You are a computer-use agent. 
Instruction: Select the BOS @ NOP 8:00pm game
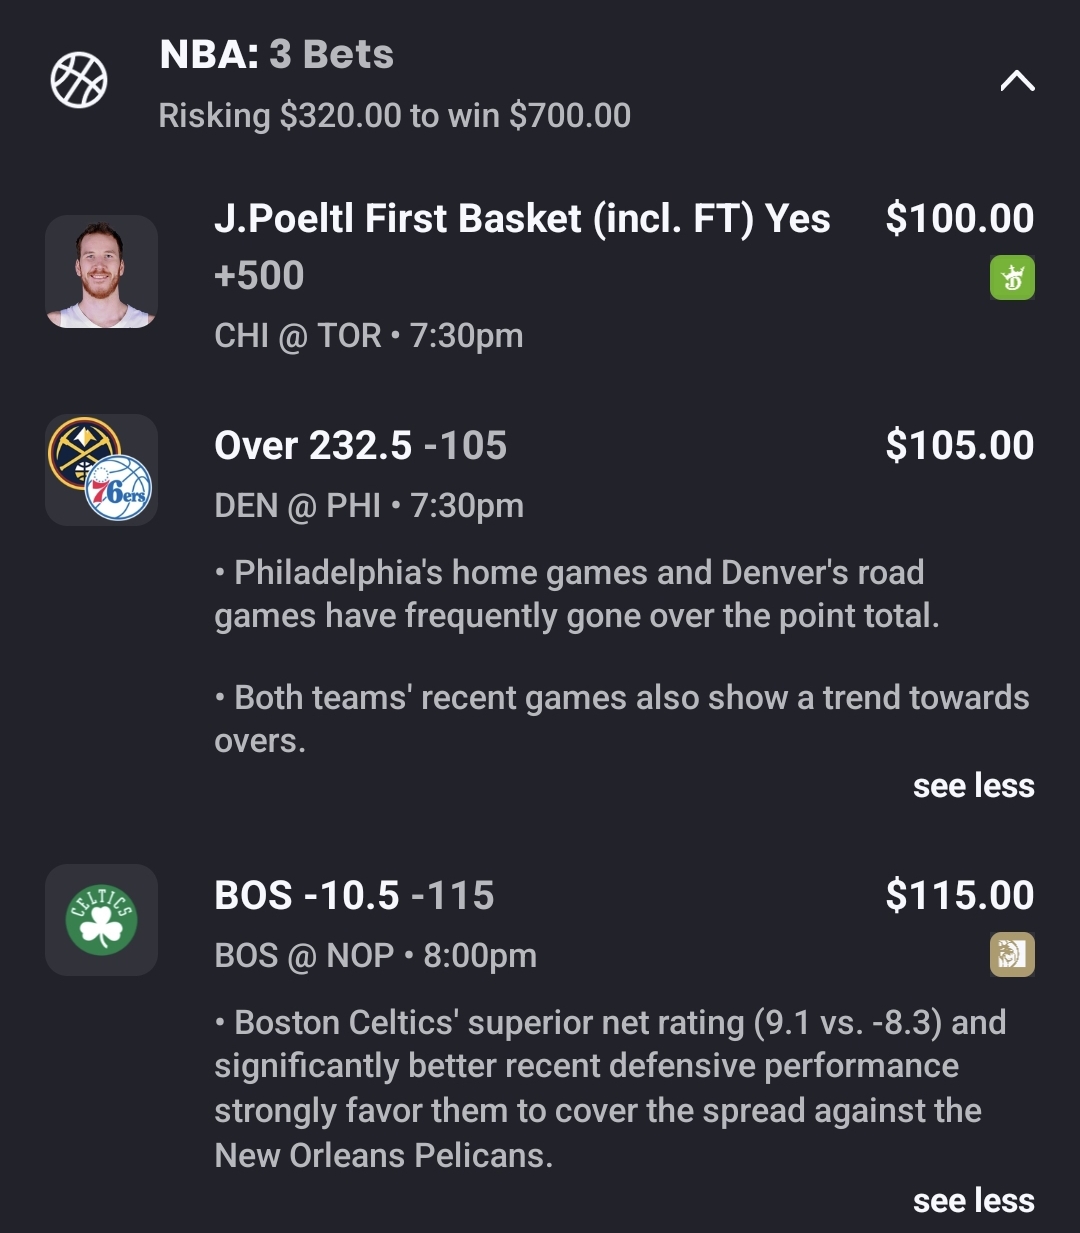point(375,956)
